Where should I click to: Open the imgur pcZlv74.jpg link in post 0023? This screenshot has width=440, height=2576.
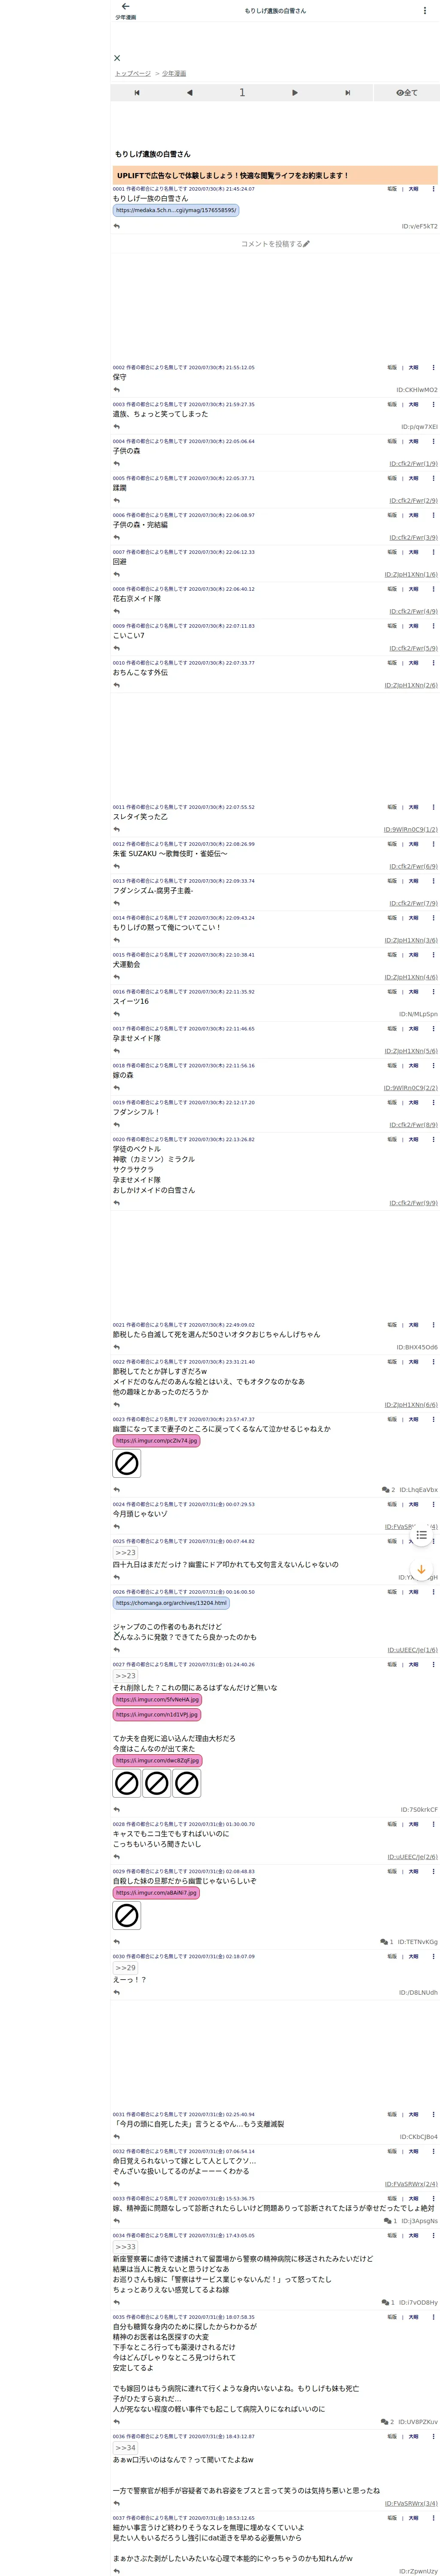(x=156, y=1441)
